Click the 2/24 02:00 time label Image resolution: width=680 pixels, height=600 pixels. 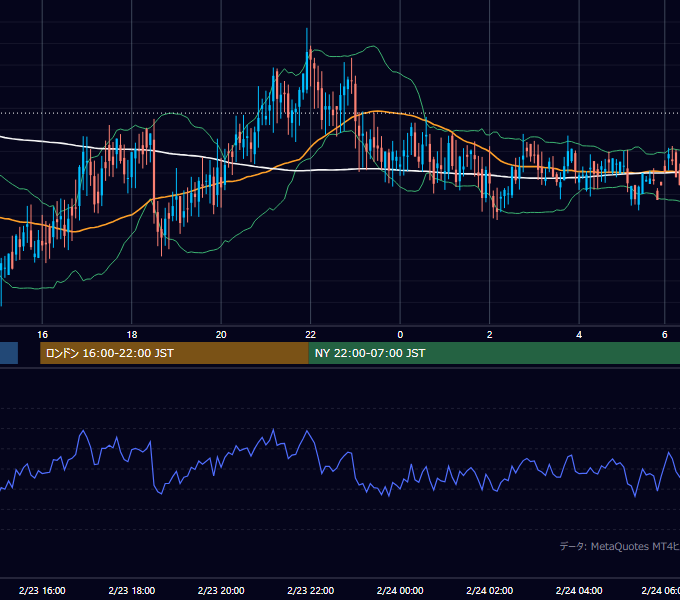[490, 590]
